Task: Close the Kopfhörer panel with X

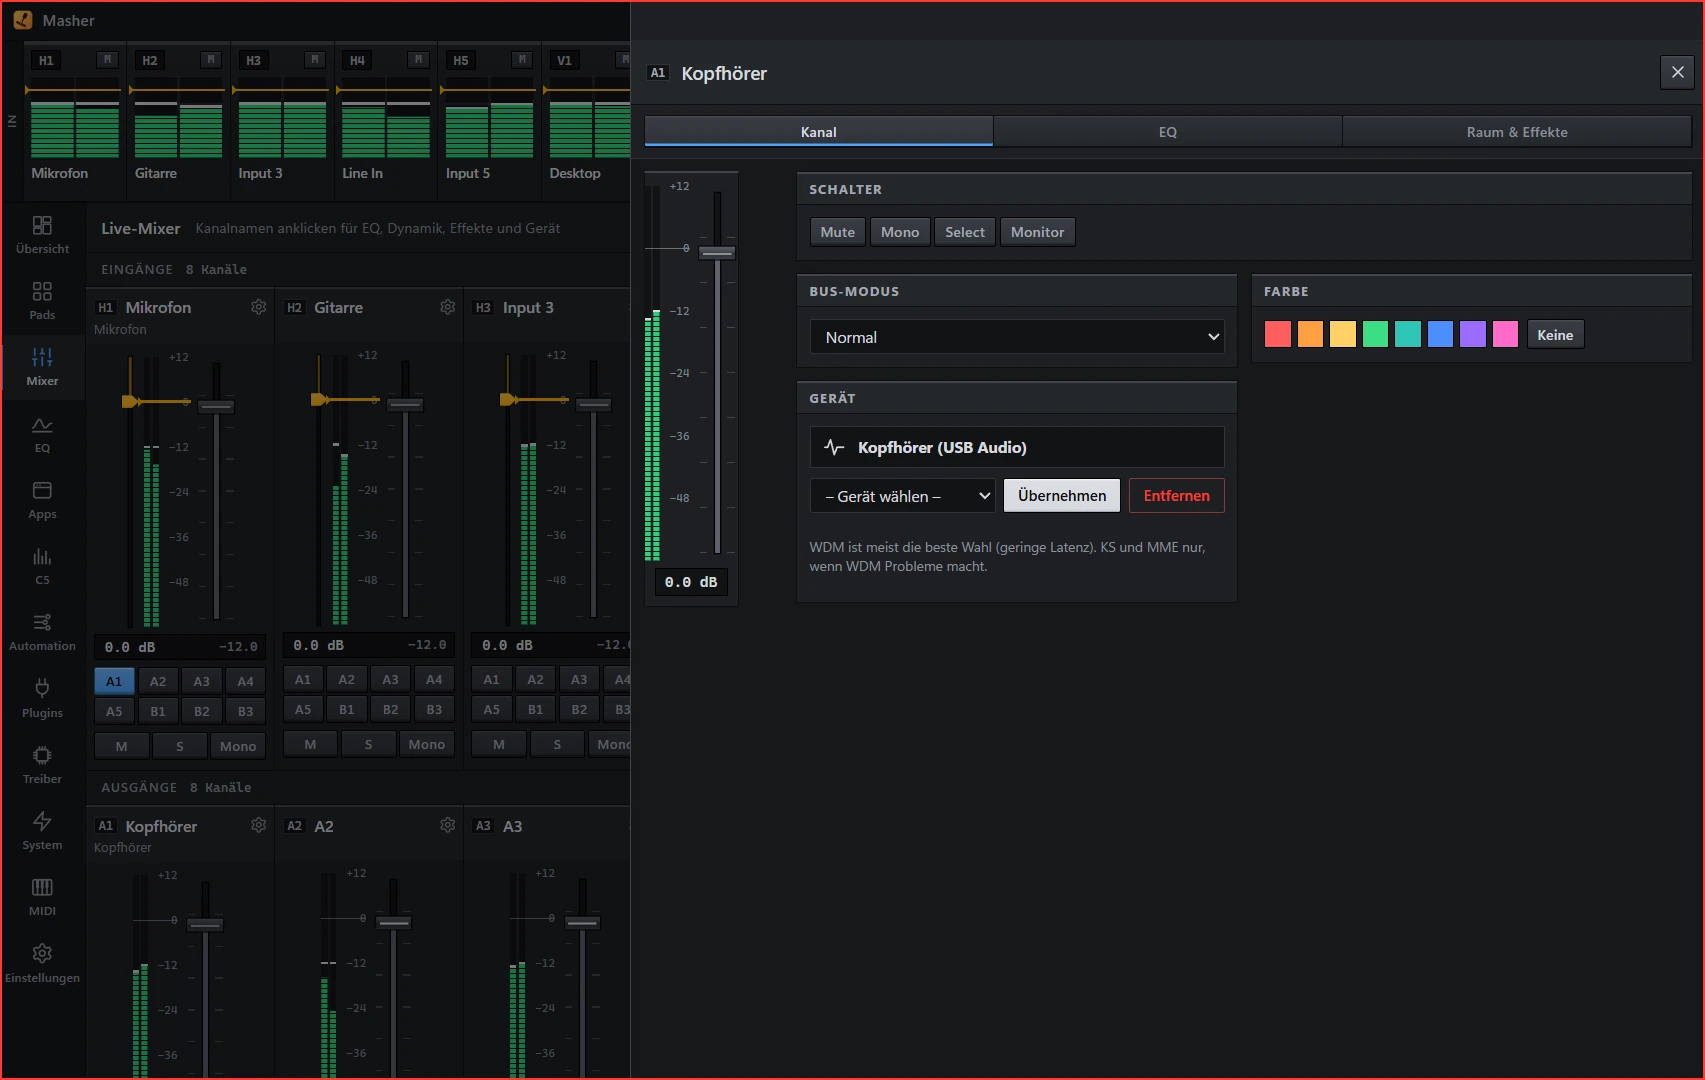Action: [x=1678, y=73]
